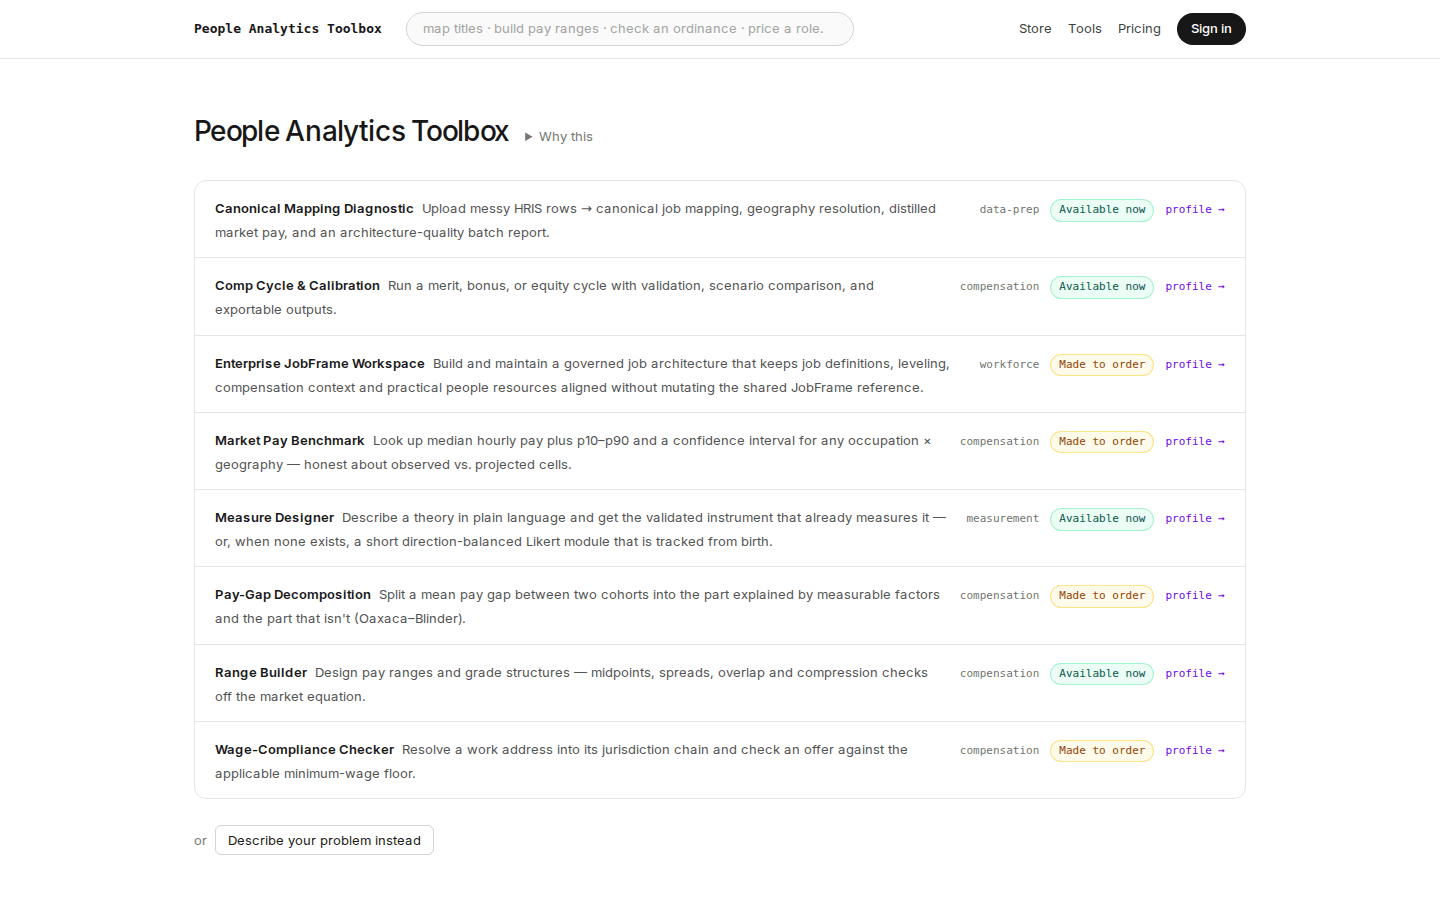The height and width of the screenshot is (900, 1440).
Task: Click 'compensation' tag on Market Pay Benchmark row
Action: click(x=1000, y=442)
